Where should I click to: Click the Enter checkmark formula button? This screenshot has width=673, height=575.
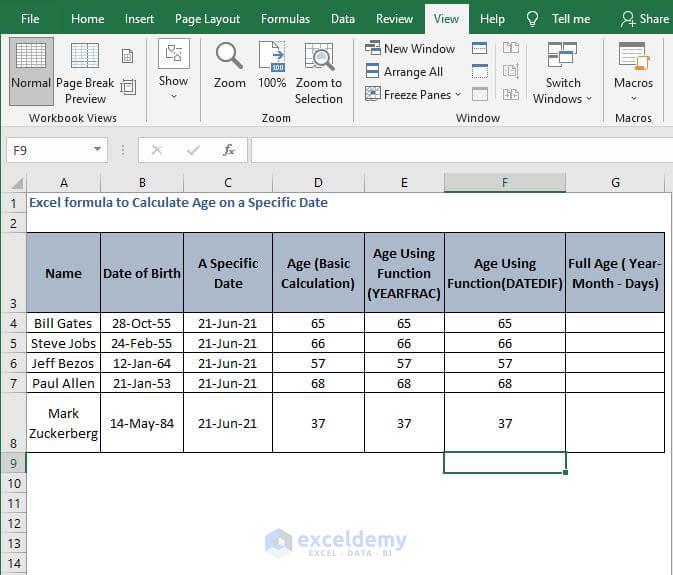click(193, 150)
